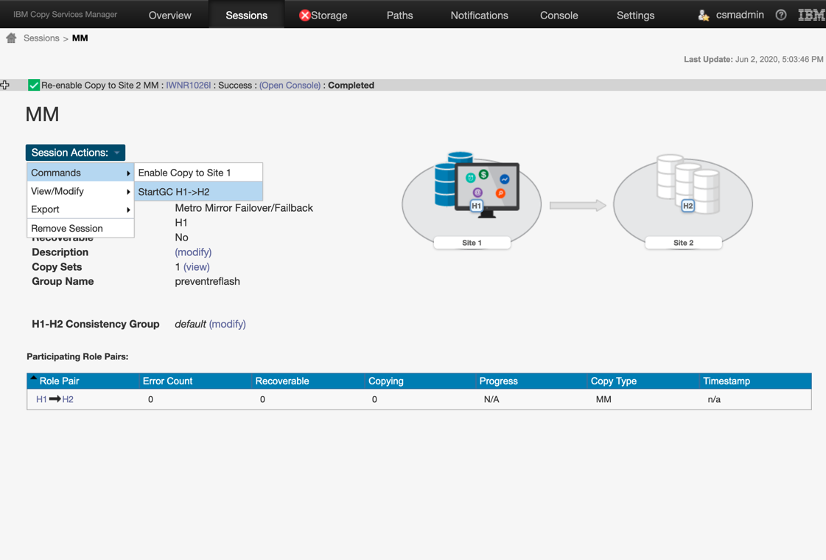The image size is (826, 560).
Task: Open the Notifications tab
Action: pyautogui.click(x=479, y=15)
